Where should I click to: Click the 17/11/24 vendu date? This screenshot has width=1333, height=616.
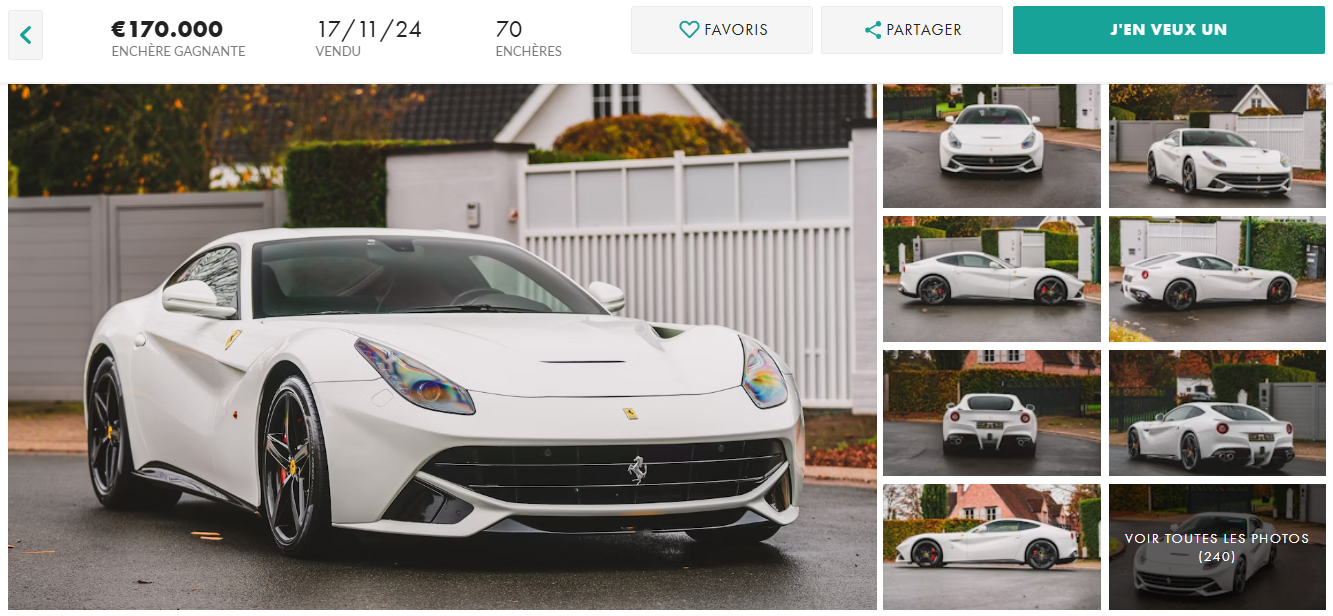tap(369, 29)
